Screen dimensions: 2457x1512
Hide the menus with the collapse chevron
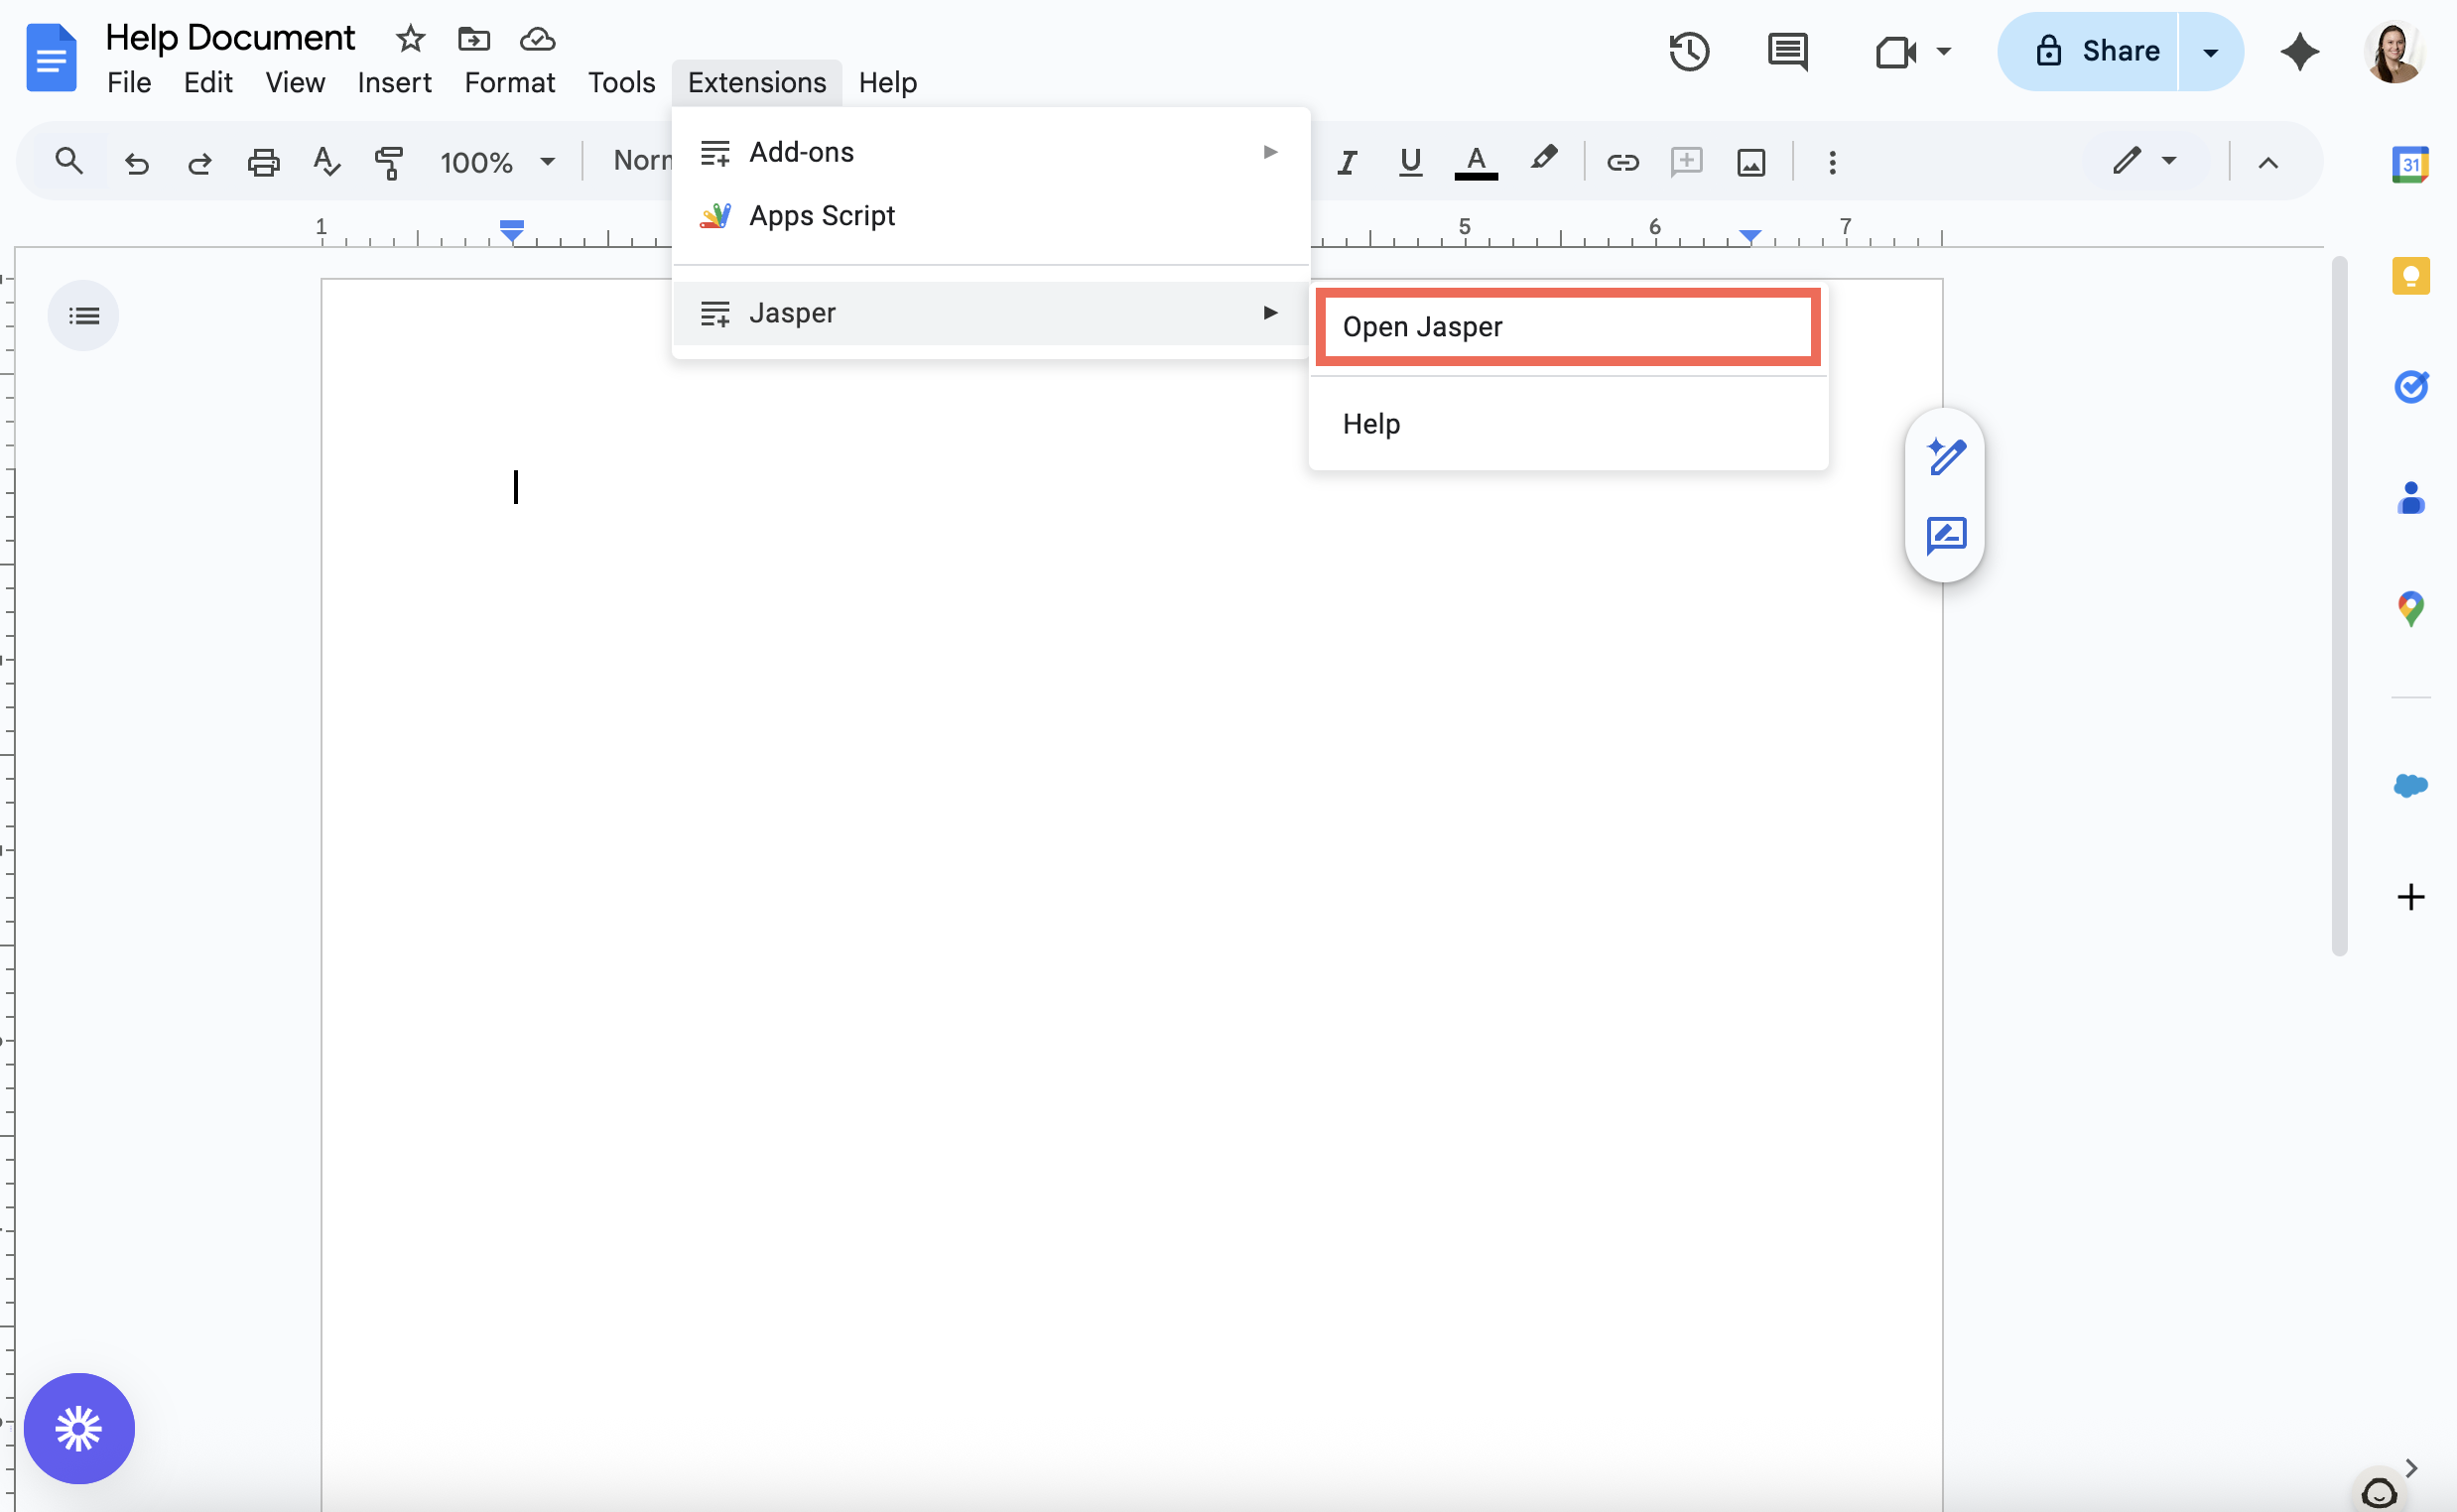(2267, 162)
